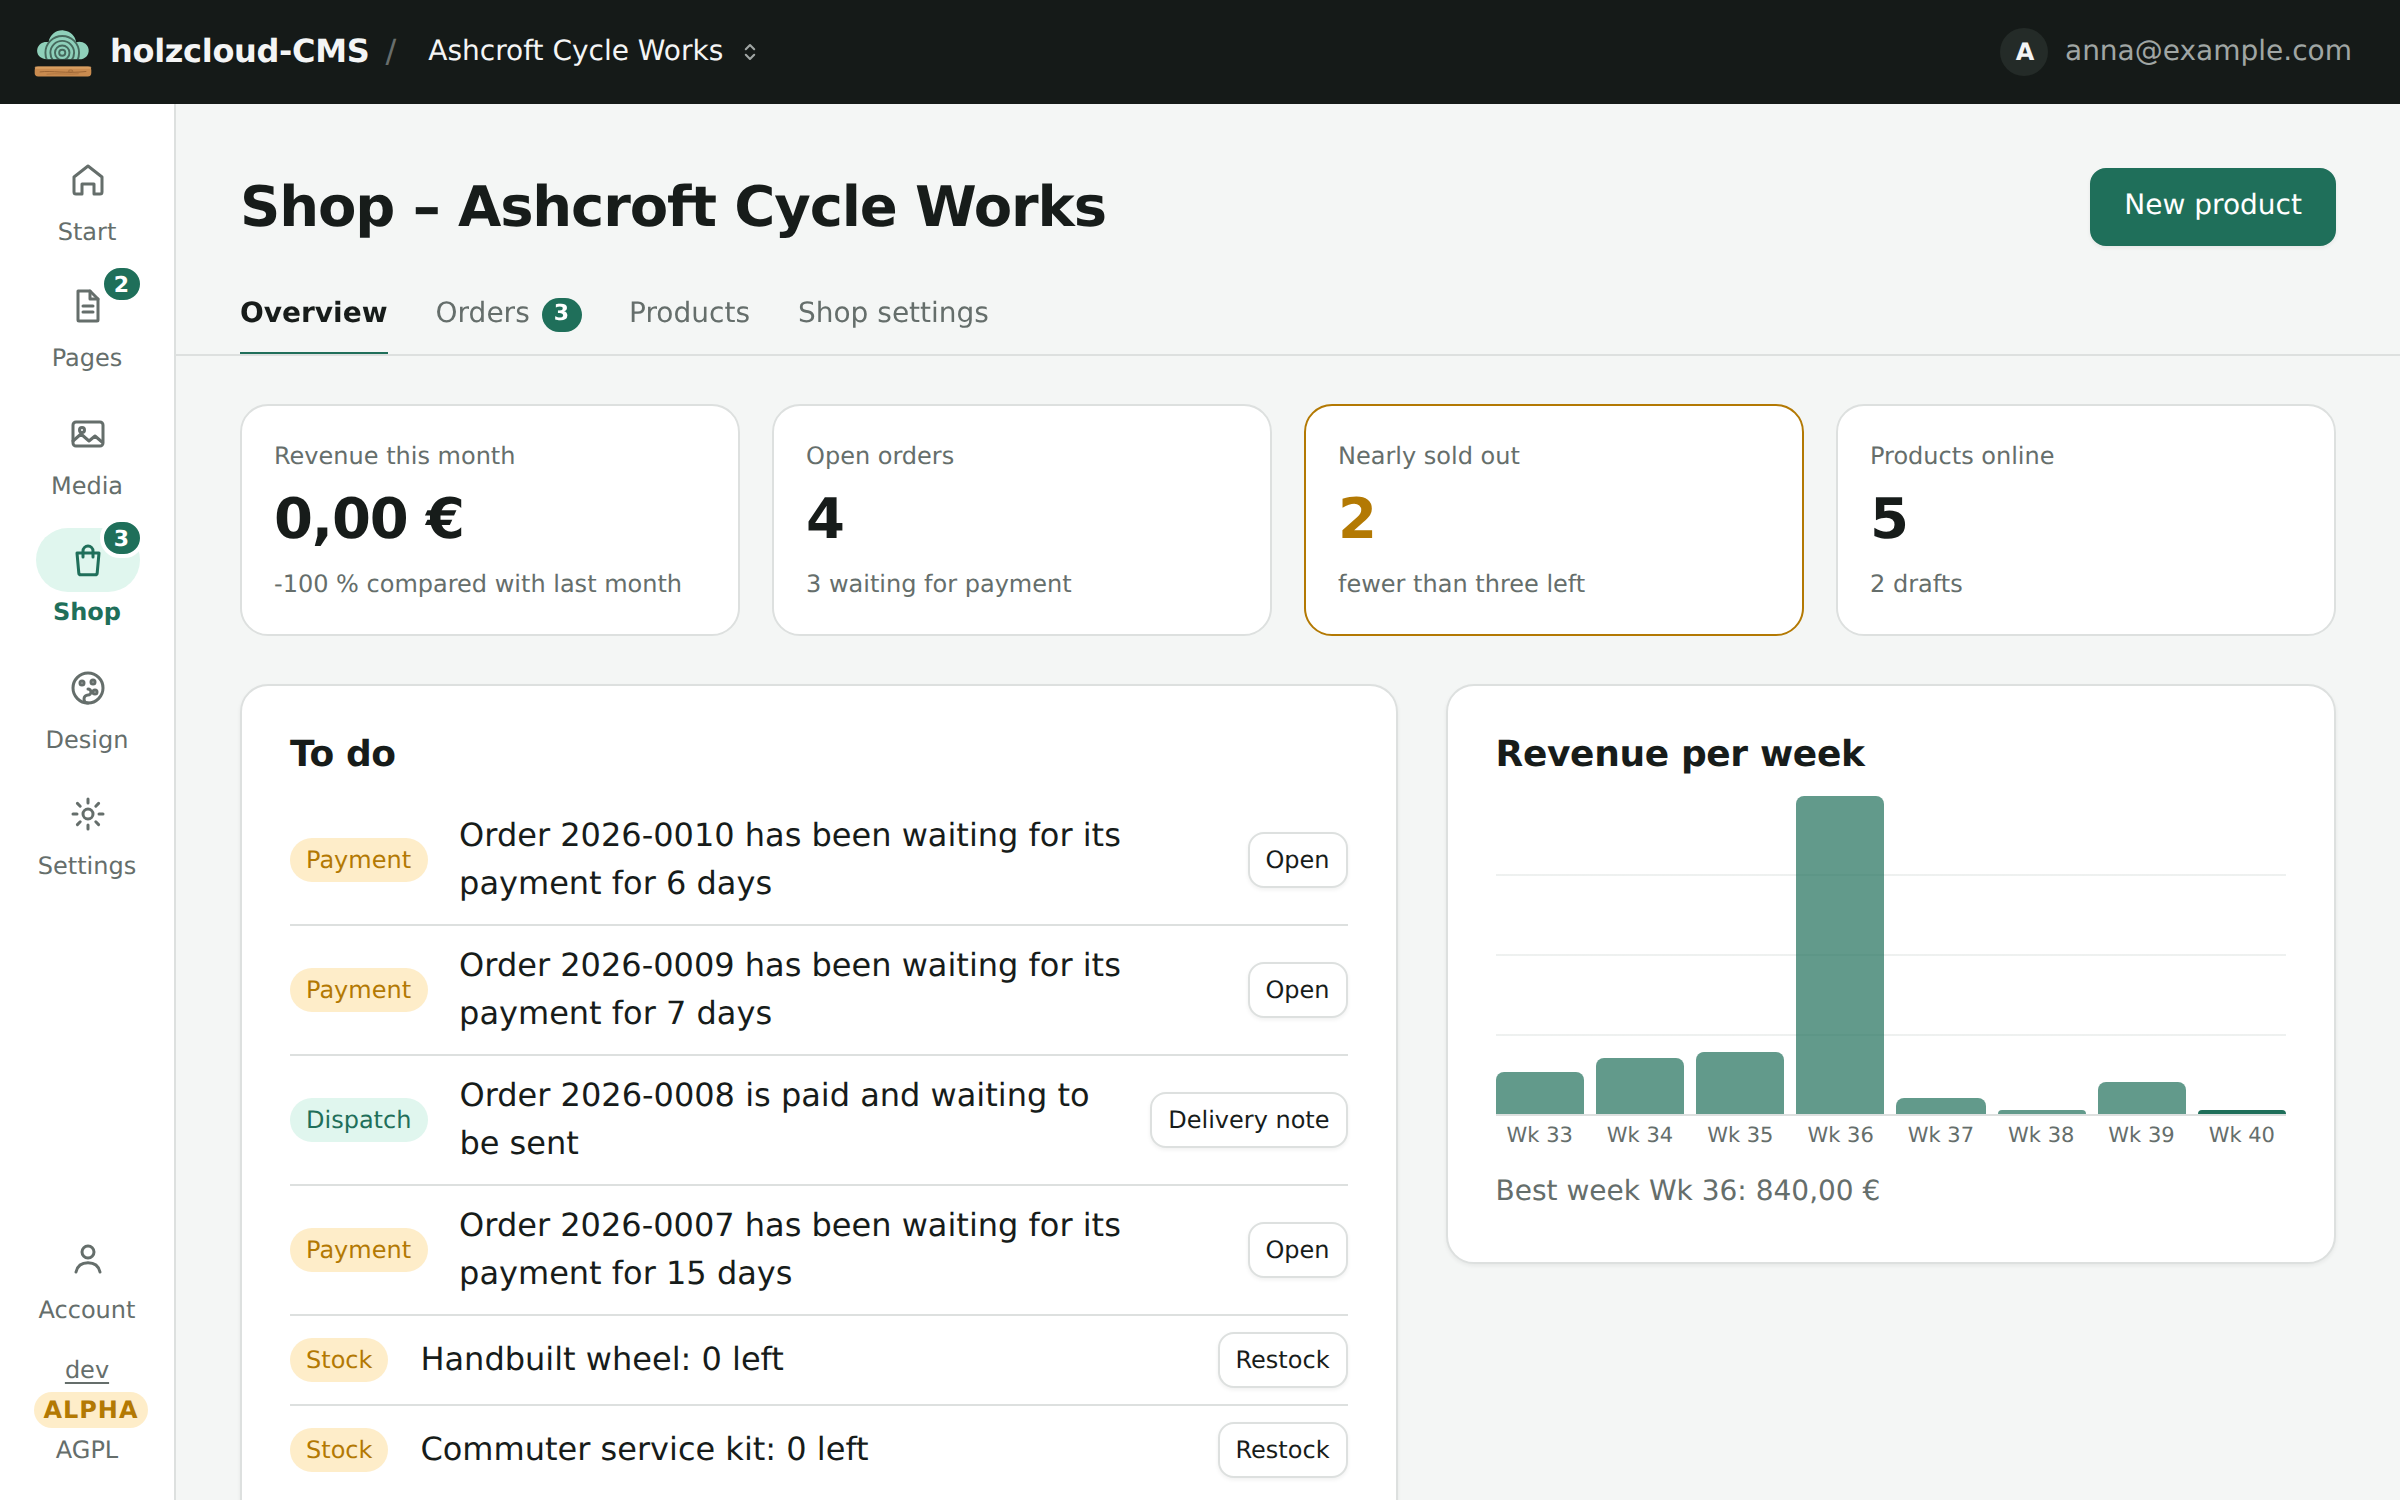
Task: Click the Wk 35 revenue bar
Action: click(1740, 1083)
